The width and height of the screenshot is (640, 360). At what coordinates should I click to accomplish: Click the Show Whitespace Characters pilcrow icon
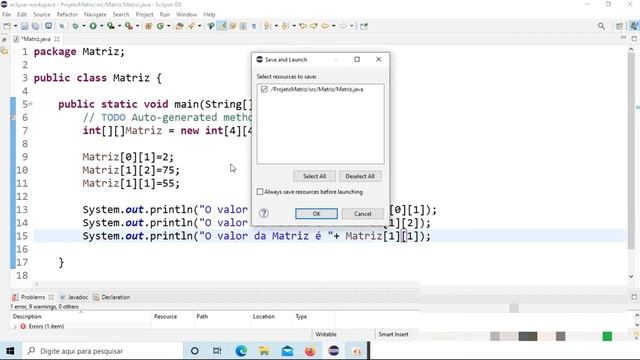coord(254,26)
